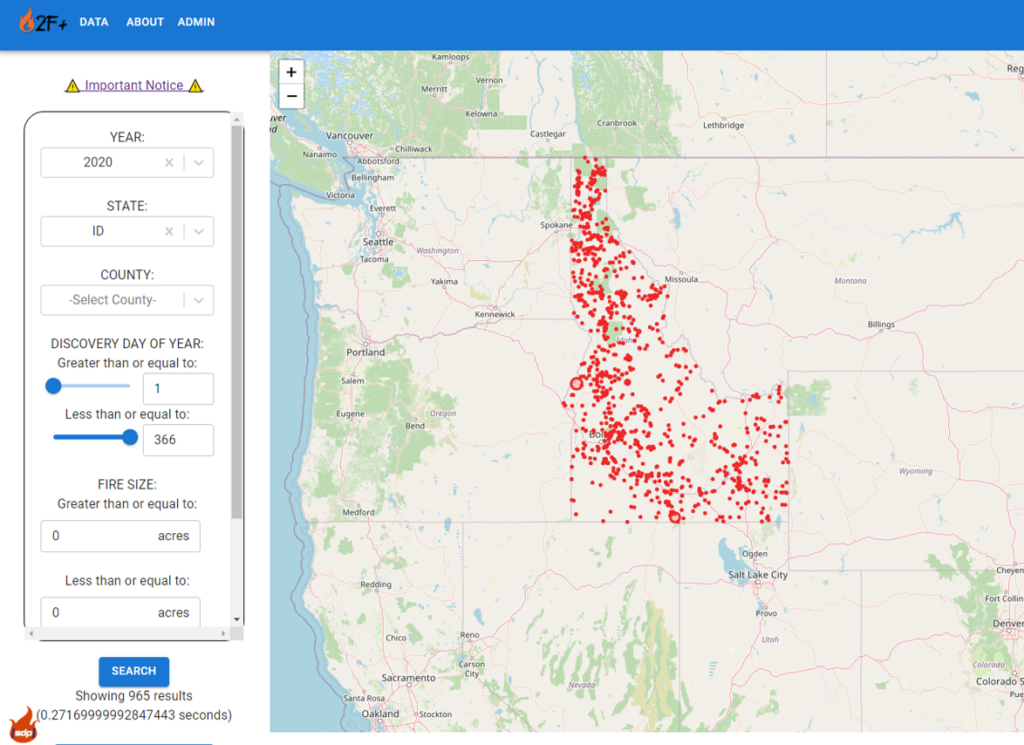This screenshot has width=1024, height=745.
Task: Clear the ID state selection
Action: pos(169,231)
